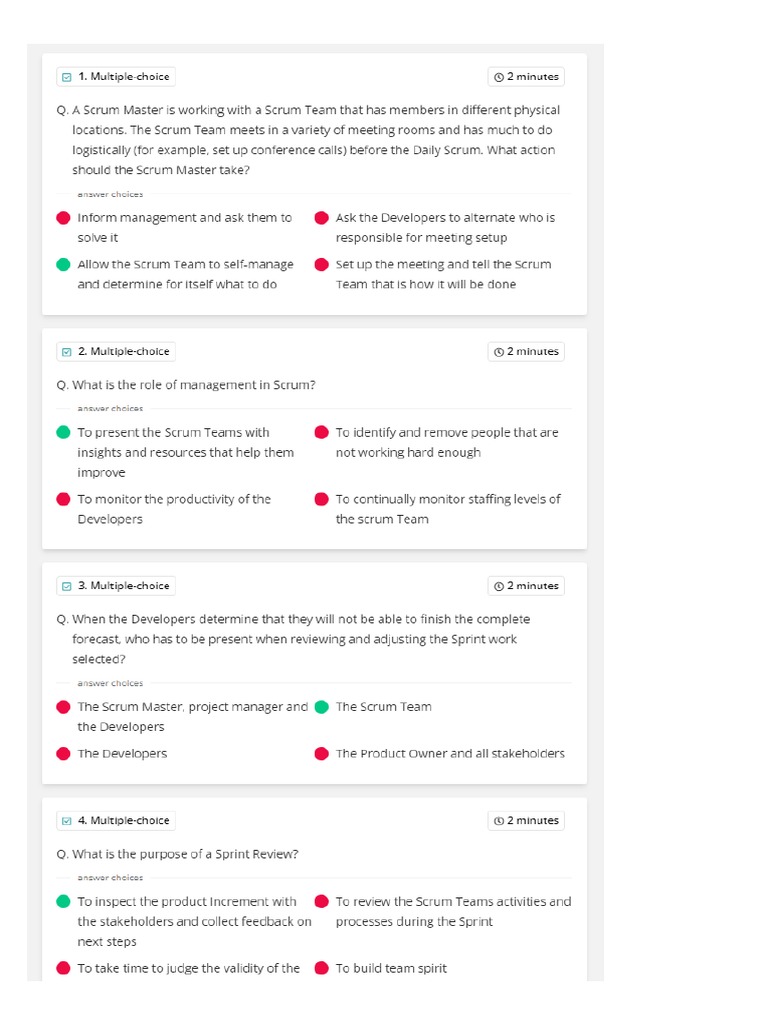
Task: Click the clock icon on question 4 timer
Action: 498,821
